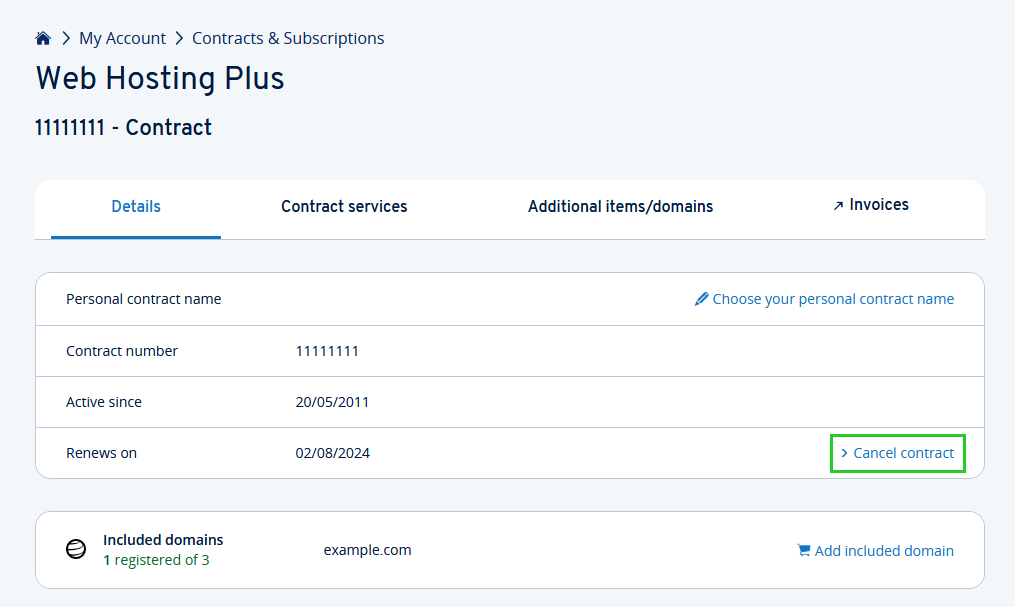The height and width of the screenshot is (607, 1015).
Task: Open the Contract services tab
Action: click(x=344, y=206)
